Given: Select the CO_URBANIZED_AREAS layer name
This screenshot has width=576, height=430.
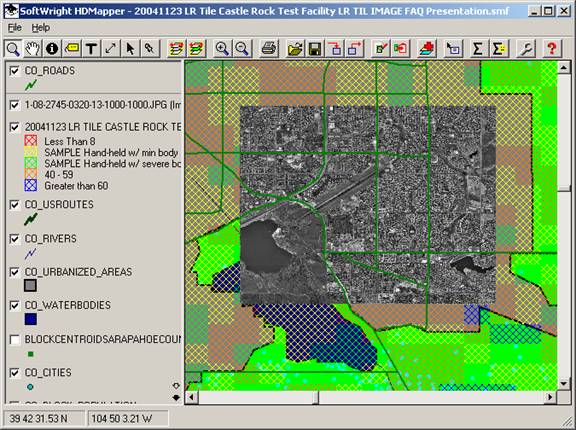Looking at the screenshot, I should [78, 272].
